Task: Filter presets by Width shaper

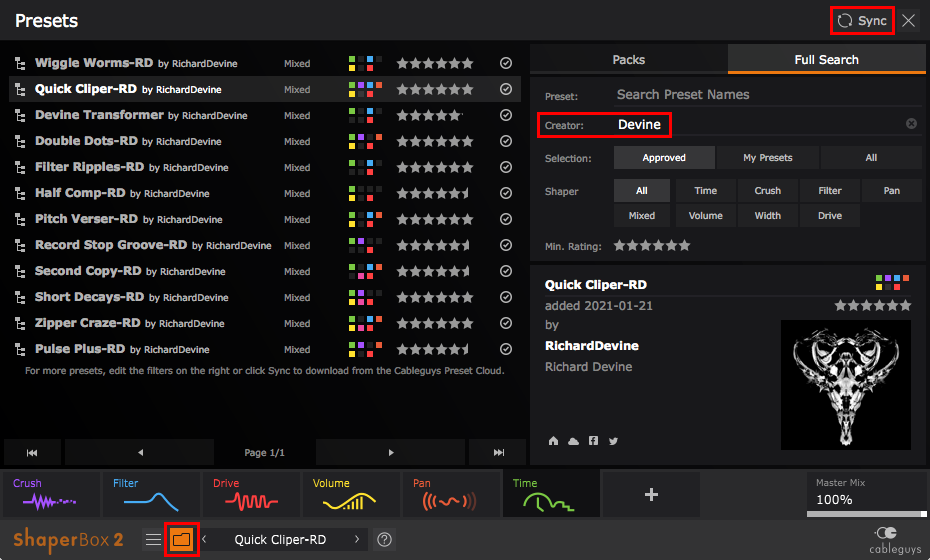Action: point(767,216)
